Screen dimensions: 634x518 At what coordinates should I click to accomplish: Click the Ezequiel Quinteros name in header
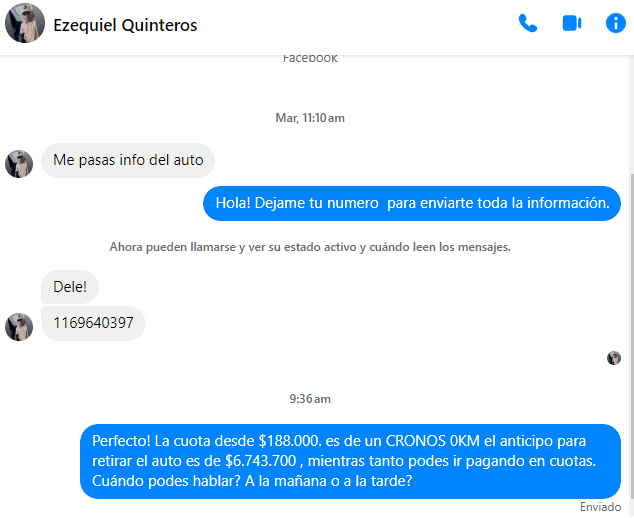click(x=125, y=25)
